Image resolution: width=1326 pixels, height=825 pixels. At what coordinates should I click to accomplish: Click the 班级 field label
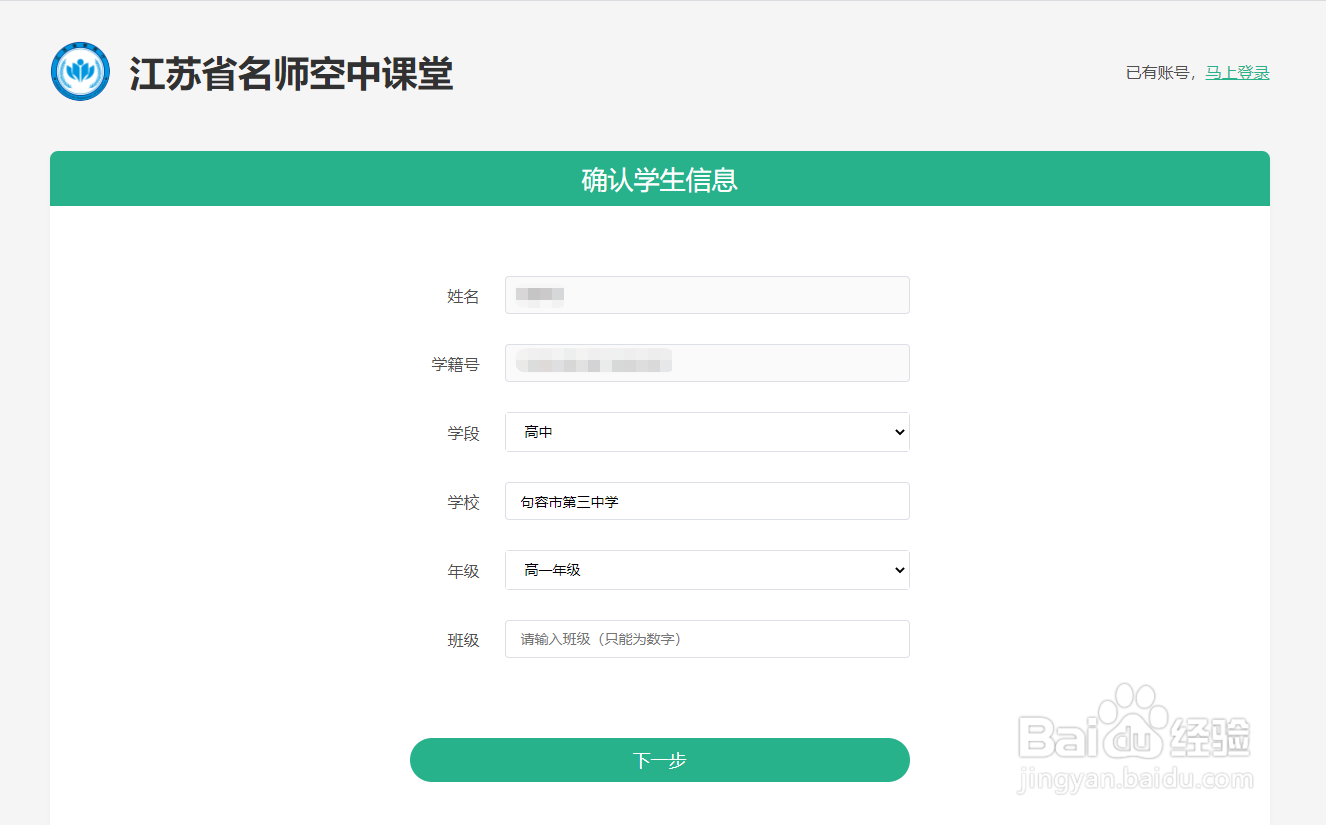[x=463, y=641]
